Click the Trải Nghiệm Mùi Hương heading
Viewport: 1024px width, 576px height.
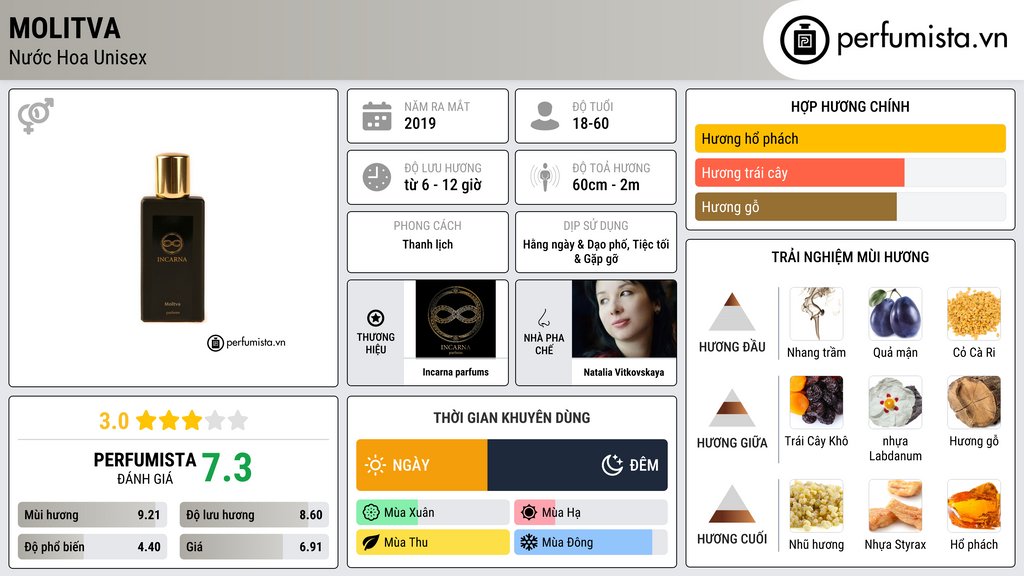850,257
